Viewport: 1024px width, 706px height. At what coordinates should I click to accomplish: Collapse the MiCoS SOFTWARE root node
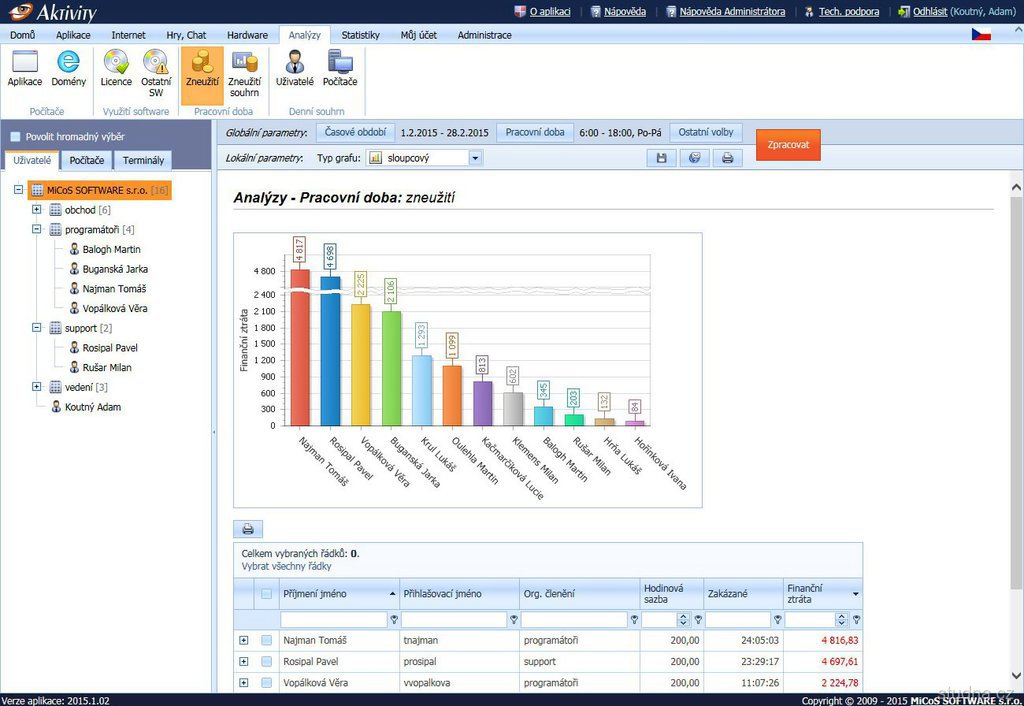click(18, 190)
